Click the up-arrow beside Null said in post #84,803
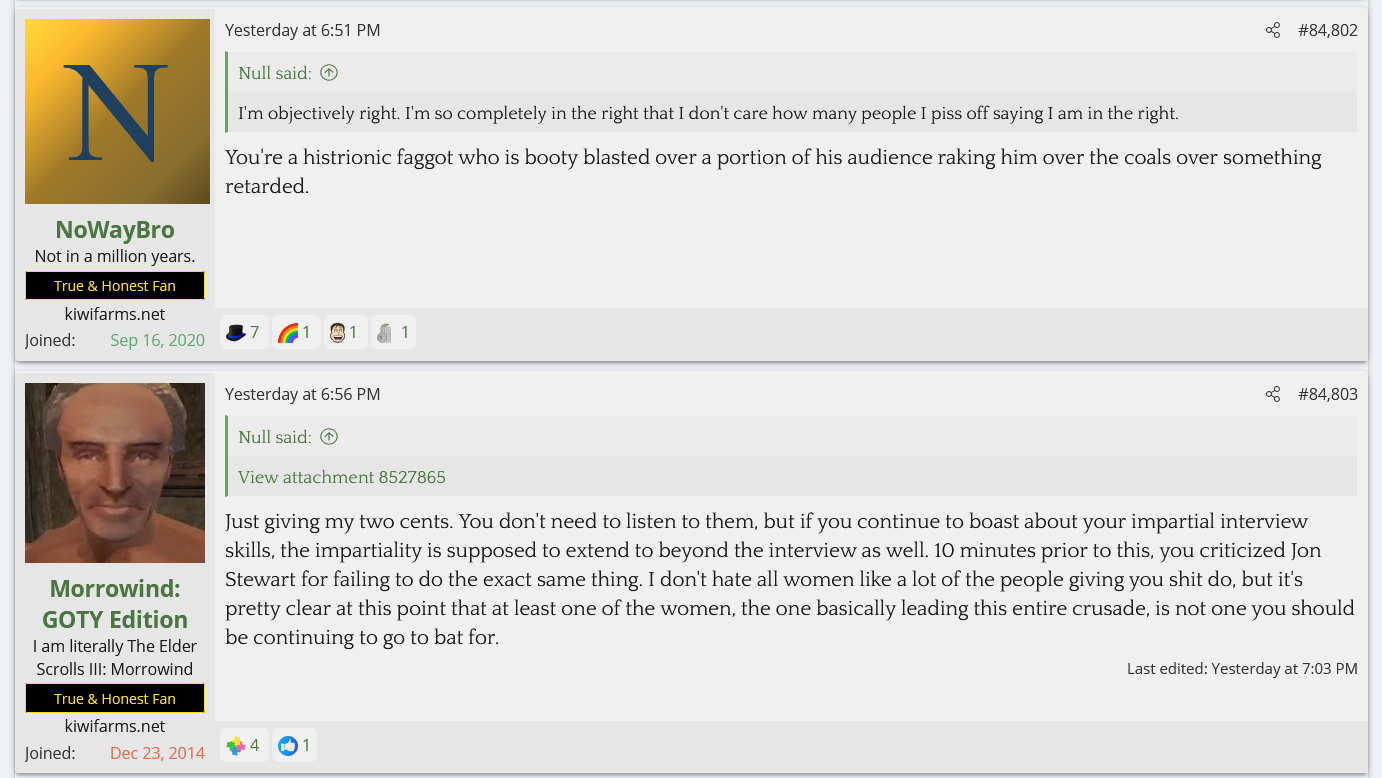Viewport: 1382px width, 778px height. (x=329, y=437)
